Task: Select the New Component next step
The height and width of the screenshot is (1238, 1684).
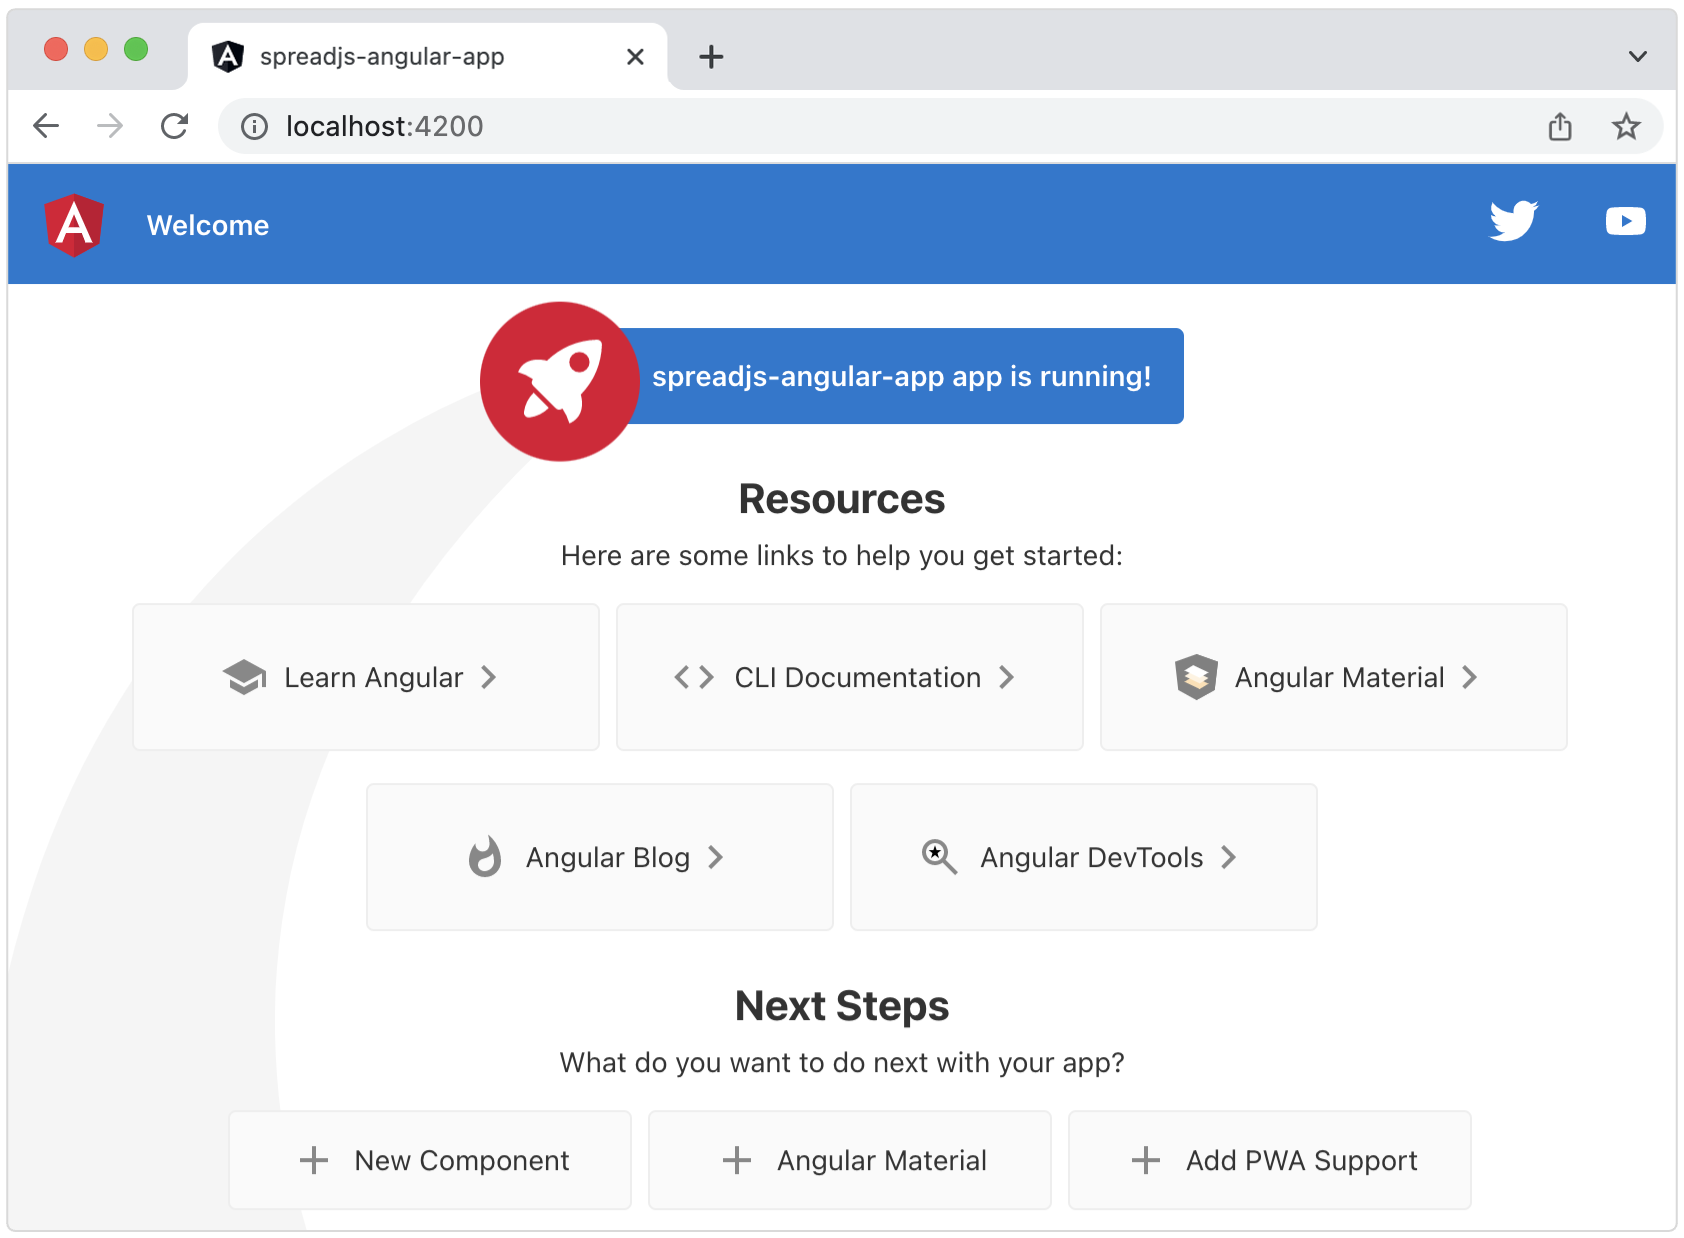Action: pyautogui.click(x=430, y=1160)
